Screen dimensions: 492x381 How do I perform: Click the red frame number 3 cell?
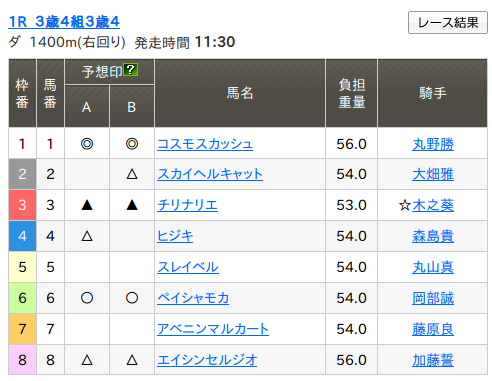tap(22, 205)
